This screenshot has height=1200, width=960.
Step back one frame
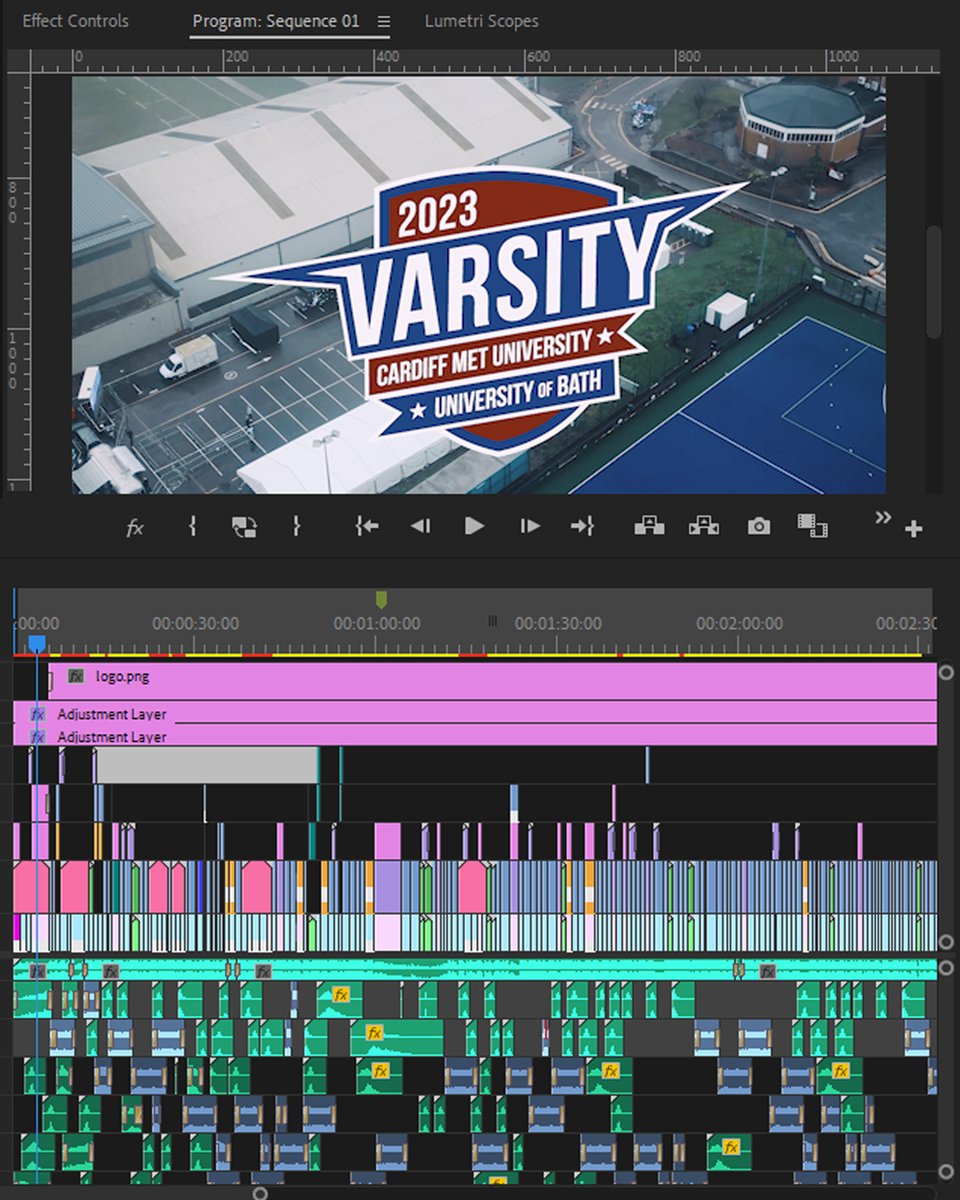(x=420, y=526)
